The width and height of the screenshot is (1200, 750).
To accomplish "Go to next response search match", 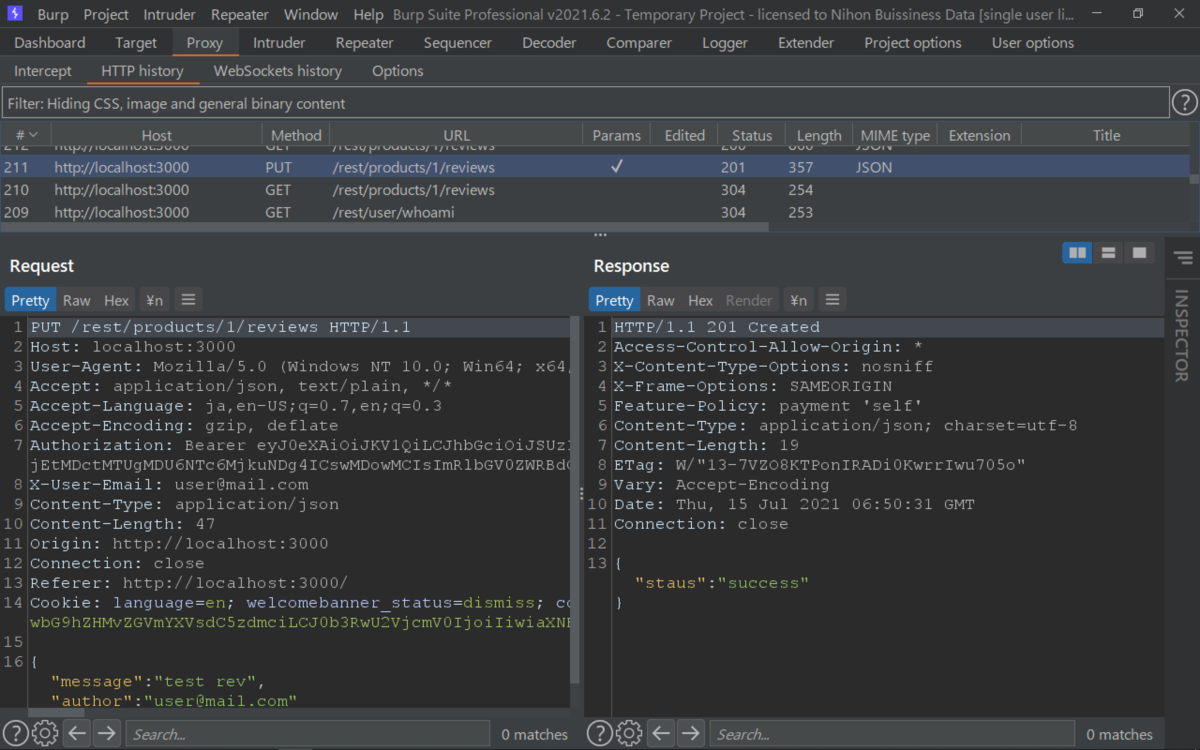I will [x=690, y=733].
